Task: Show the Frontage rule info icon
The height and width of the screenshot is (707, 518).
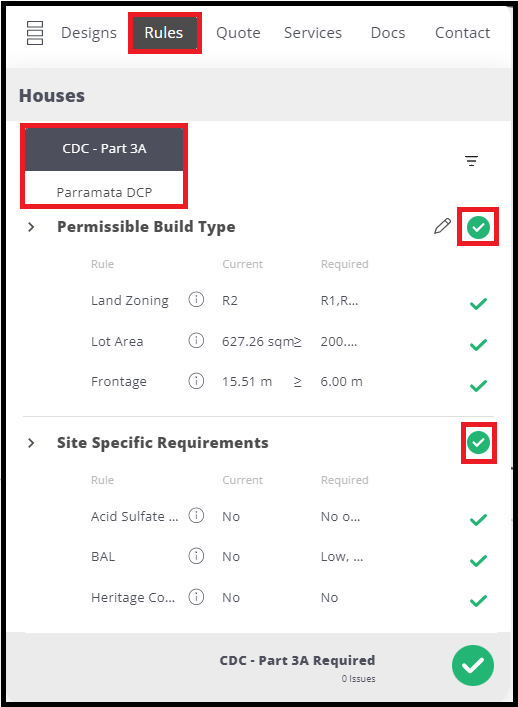Action: [x=196, y=381]
